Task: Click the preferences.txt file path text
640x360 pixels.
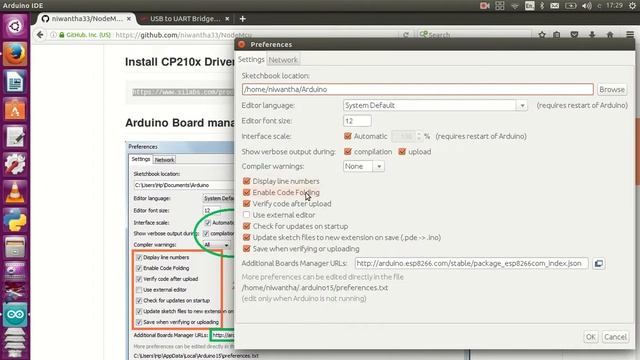Action: 315,287
